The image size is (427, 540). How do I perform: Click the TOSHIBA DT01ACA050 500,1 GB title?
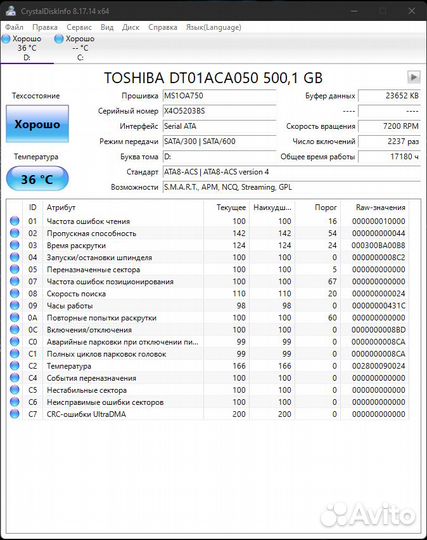(x=213, y=77)
